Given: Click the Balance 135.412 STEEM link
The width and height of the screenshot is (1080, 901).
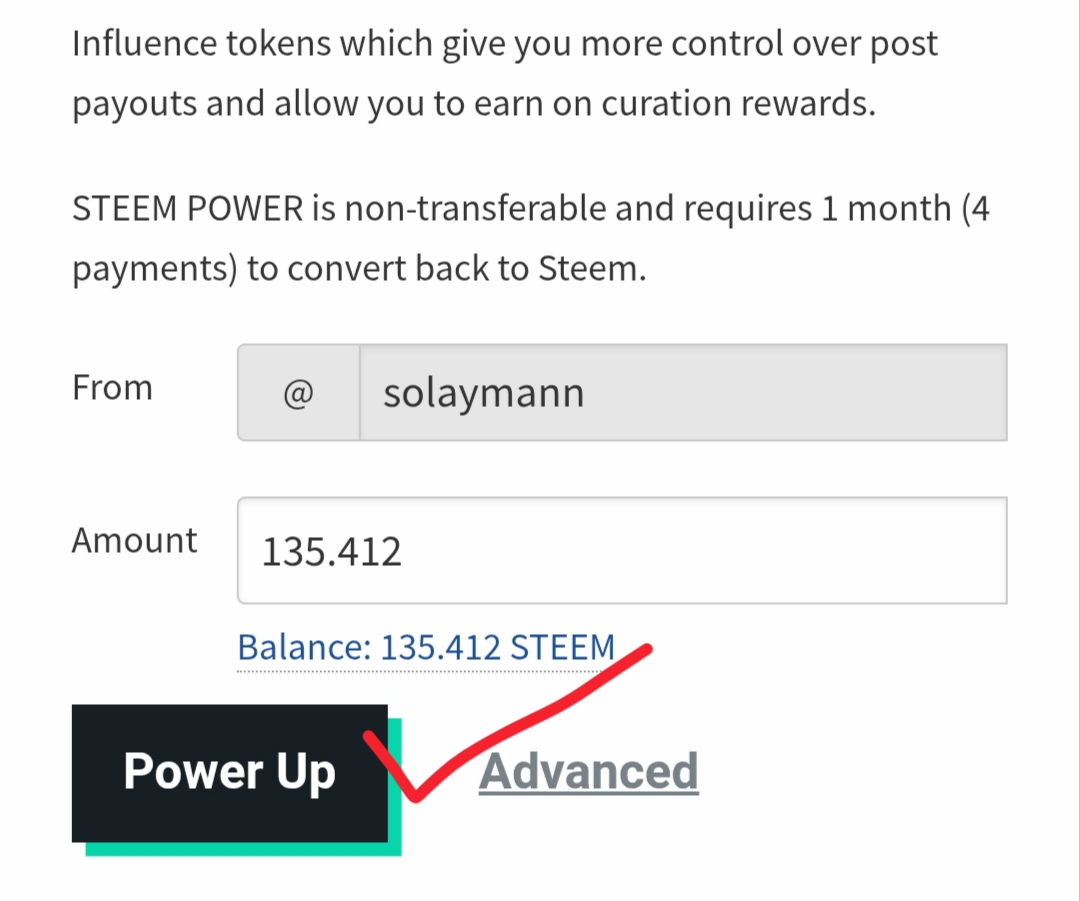Looking at the screenshot, I should (x=426, y=648).
